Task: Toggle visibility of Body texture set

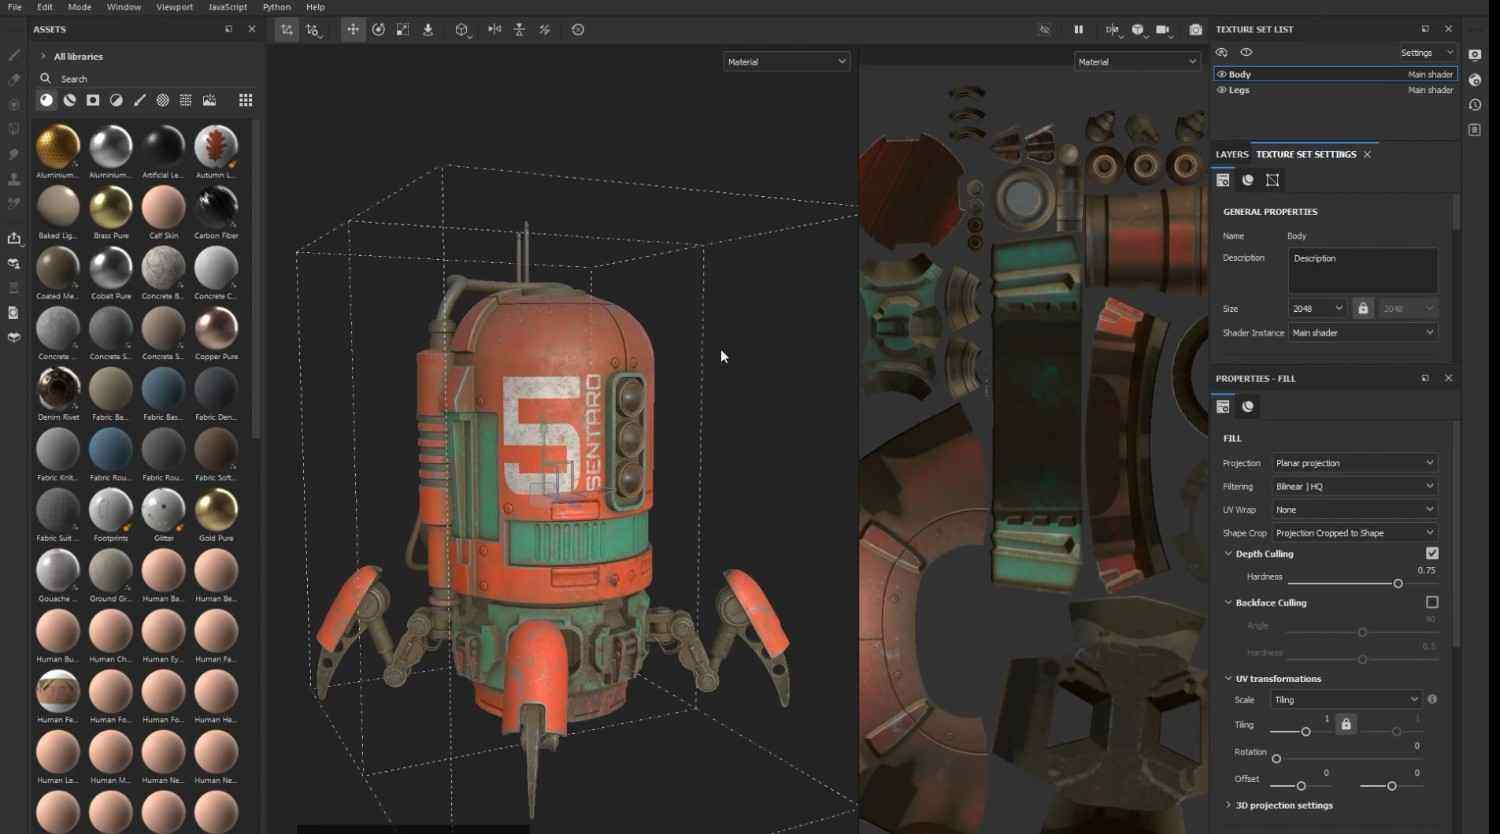Action: click(1221, 74)
